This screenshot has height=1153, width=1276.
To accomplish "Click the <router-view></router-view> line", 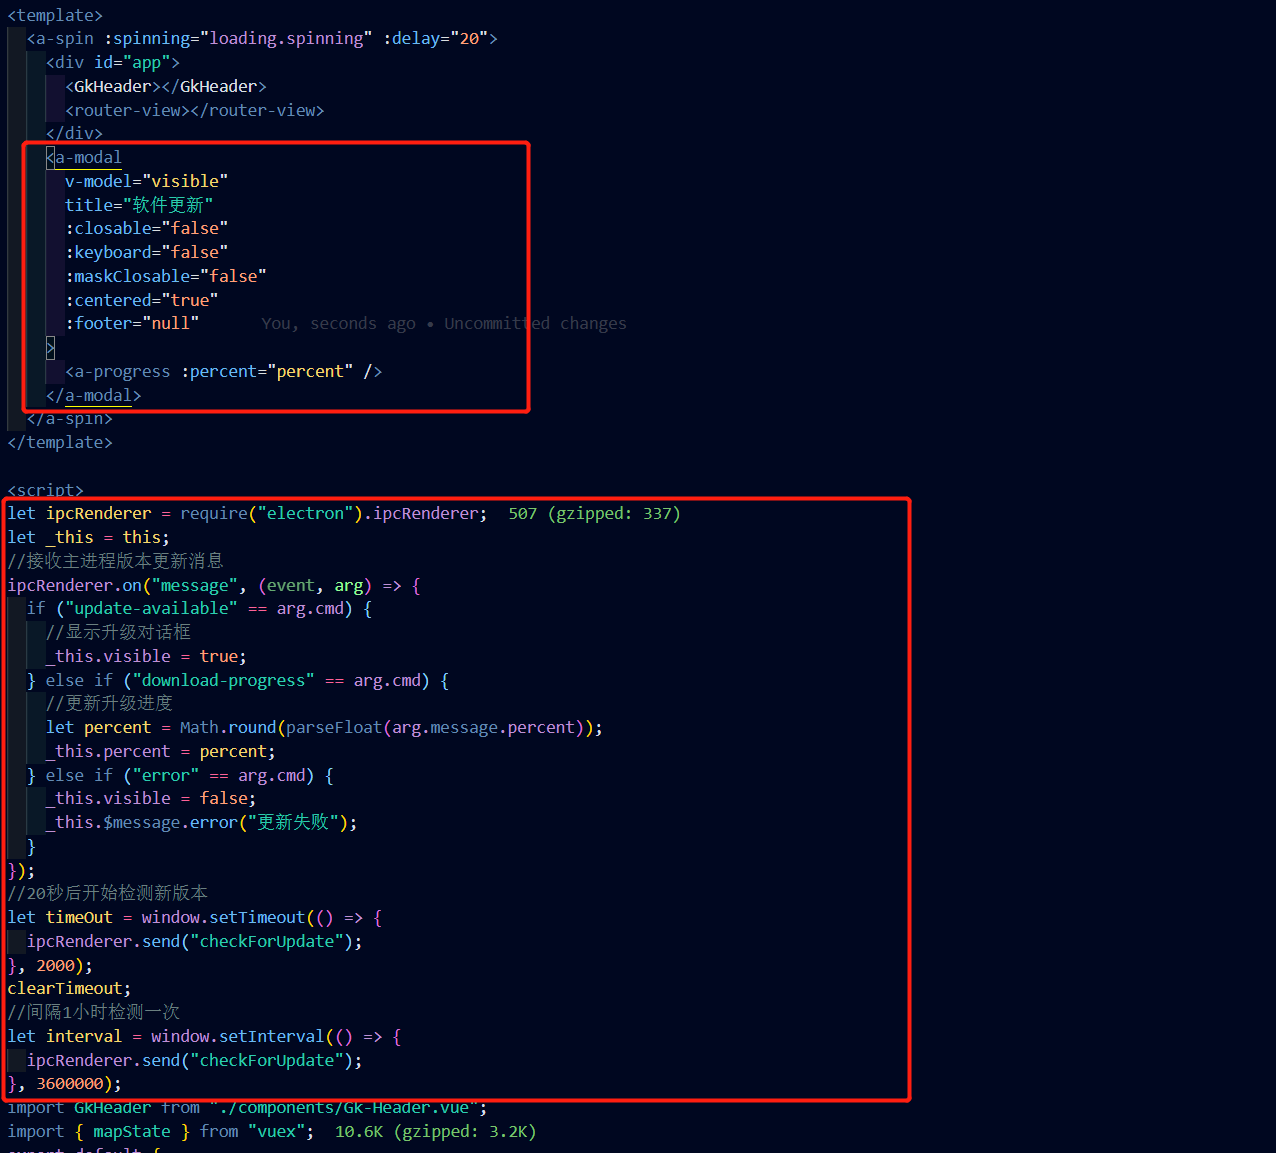I will pos(195,111).
